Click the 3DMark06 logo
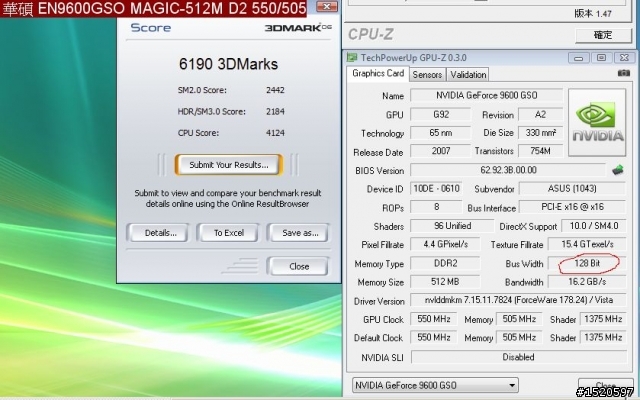 298,28
